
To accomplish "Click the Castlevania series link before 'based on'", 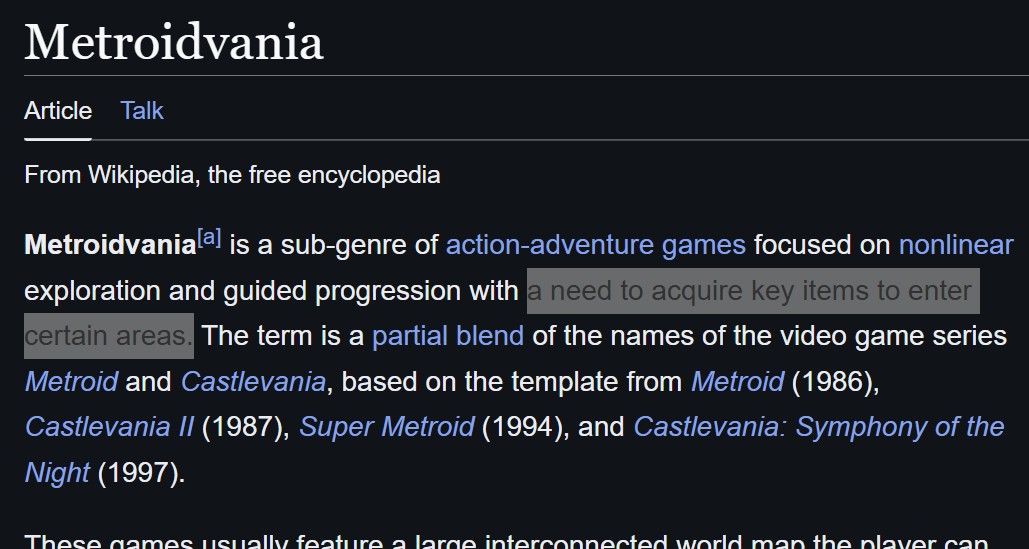I will (253, 381).
